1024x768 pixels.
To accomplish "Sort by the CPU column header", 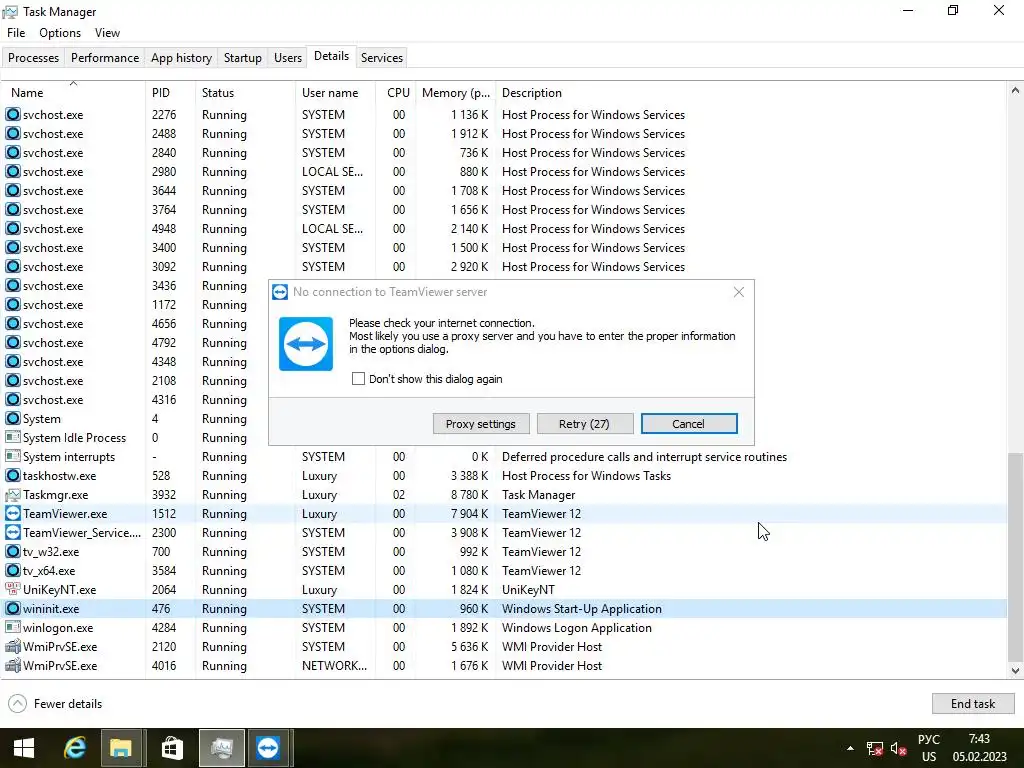I will [x=398, y=93].
